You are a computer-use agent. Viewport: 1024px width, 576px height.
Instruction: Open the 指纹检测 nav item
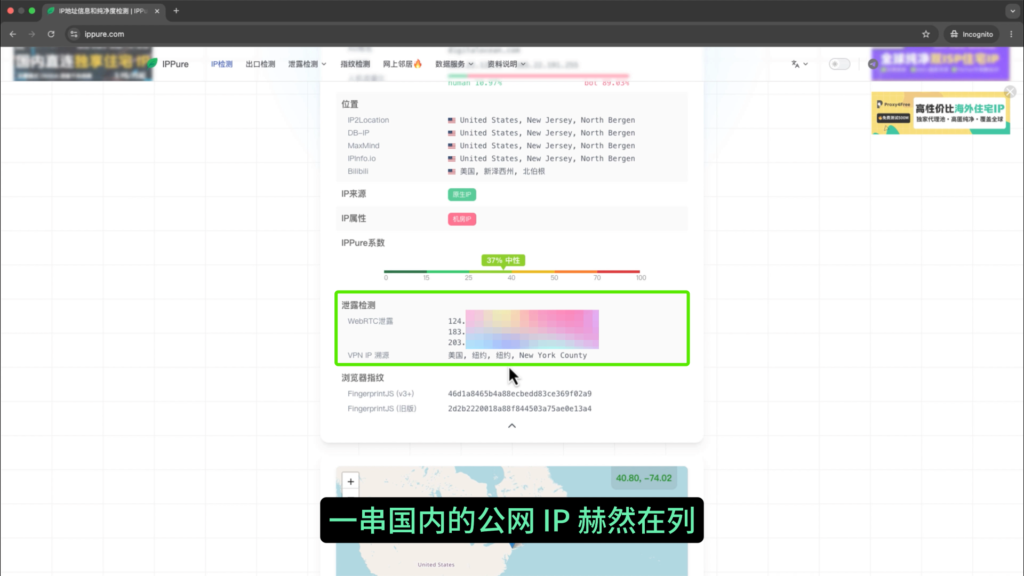[355, 64]
